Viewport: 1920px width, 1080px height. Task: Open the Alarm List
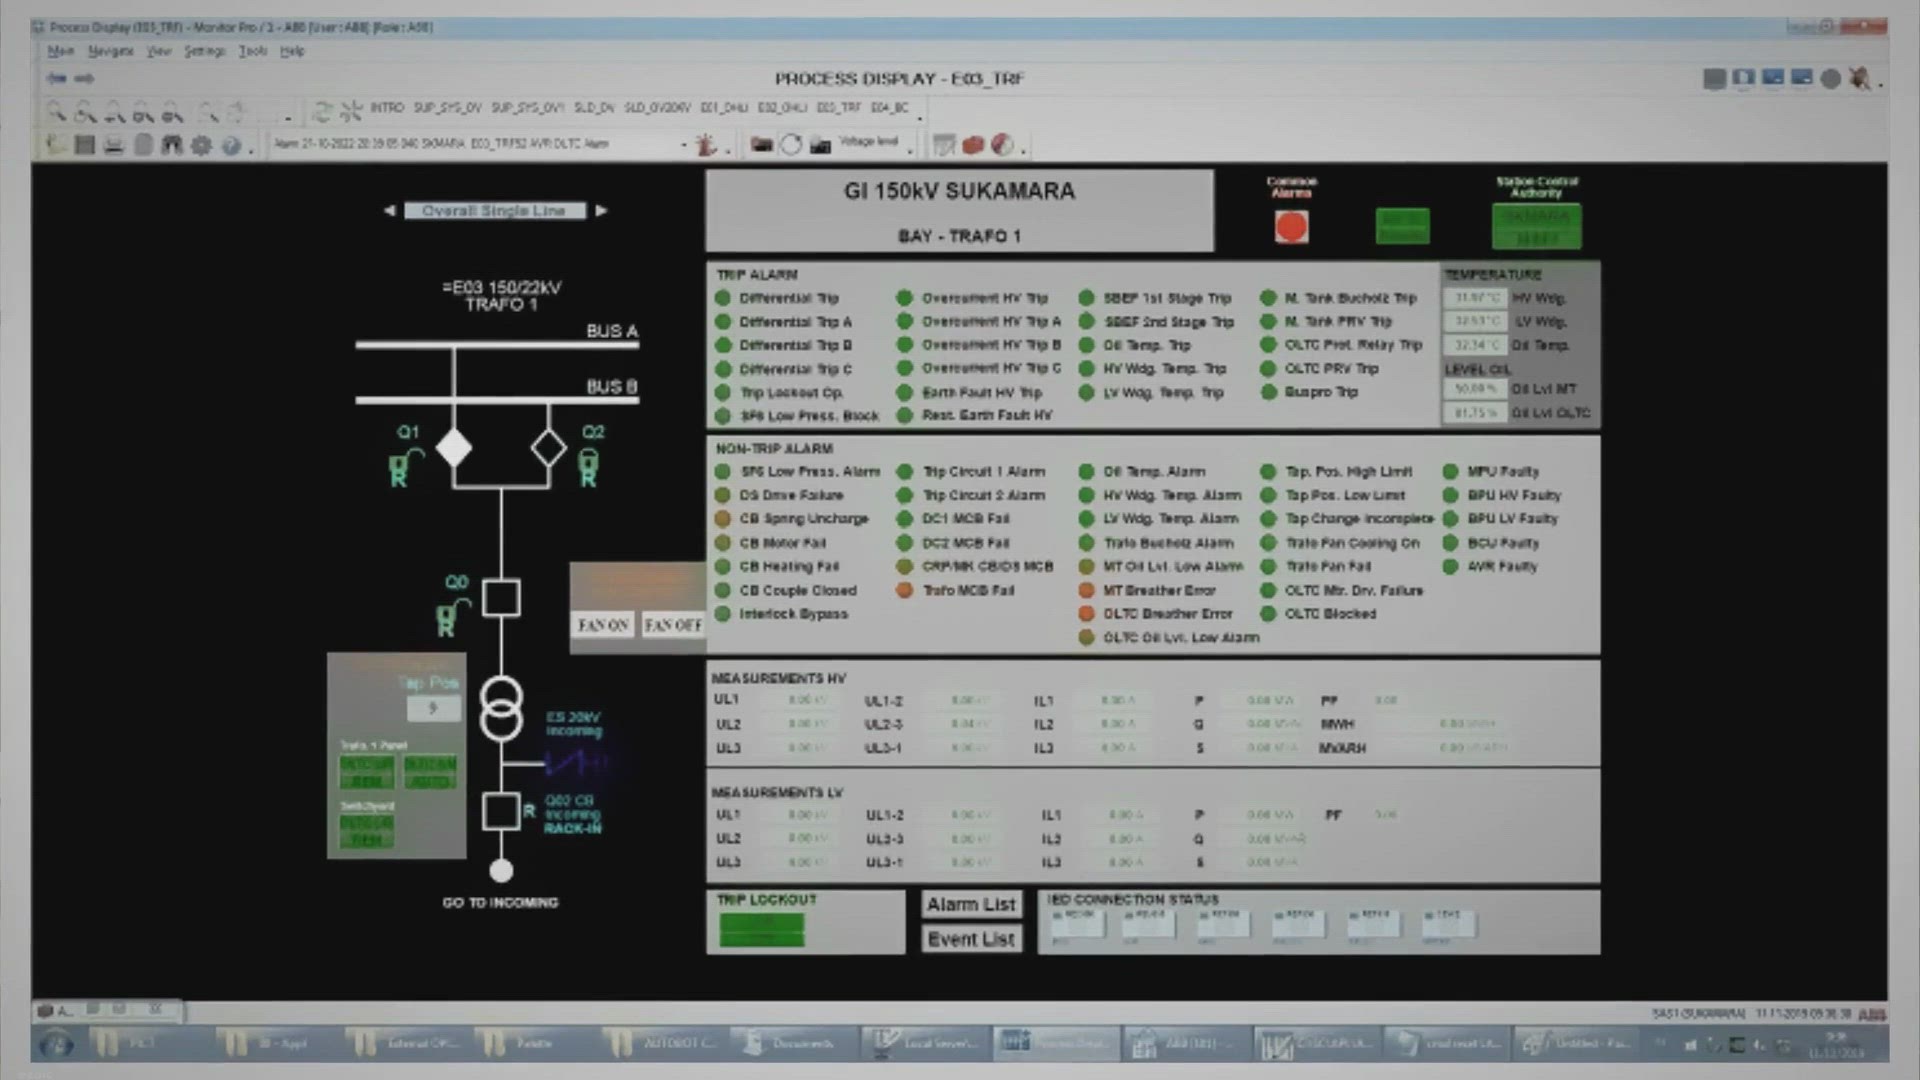click(970, 904)
